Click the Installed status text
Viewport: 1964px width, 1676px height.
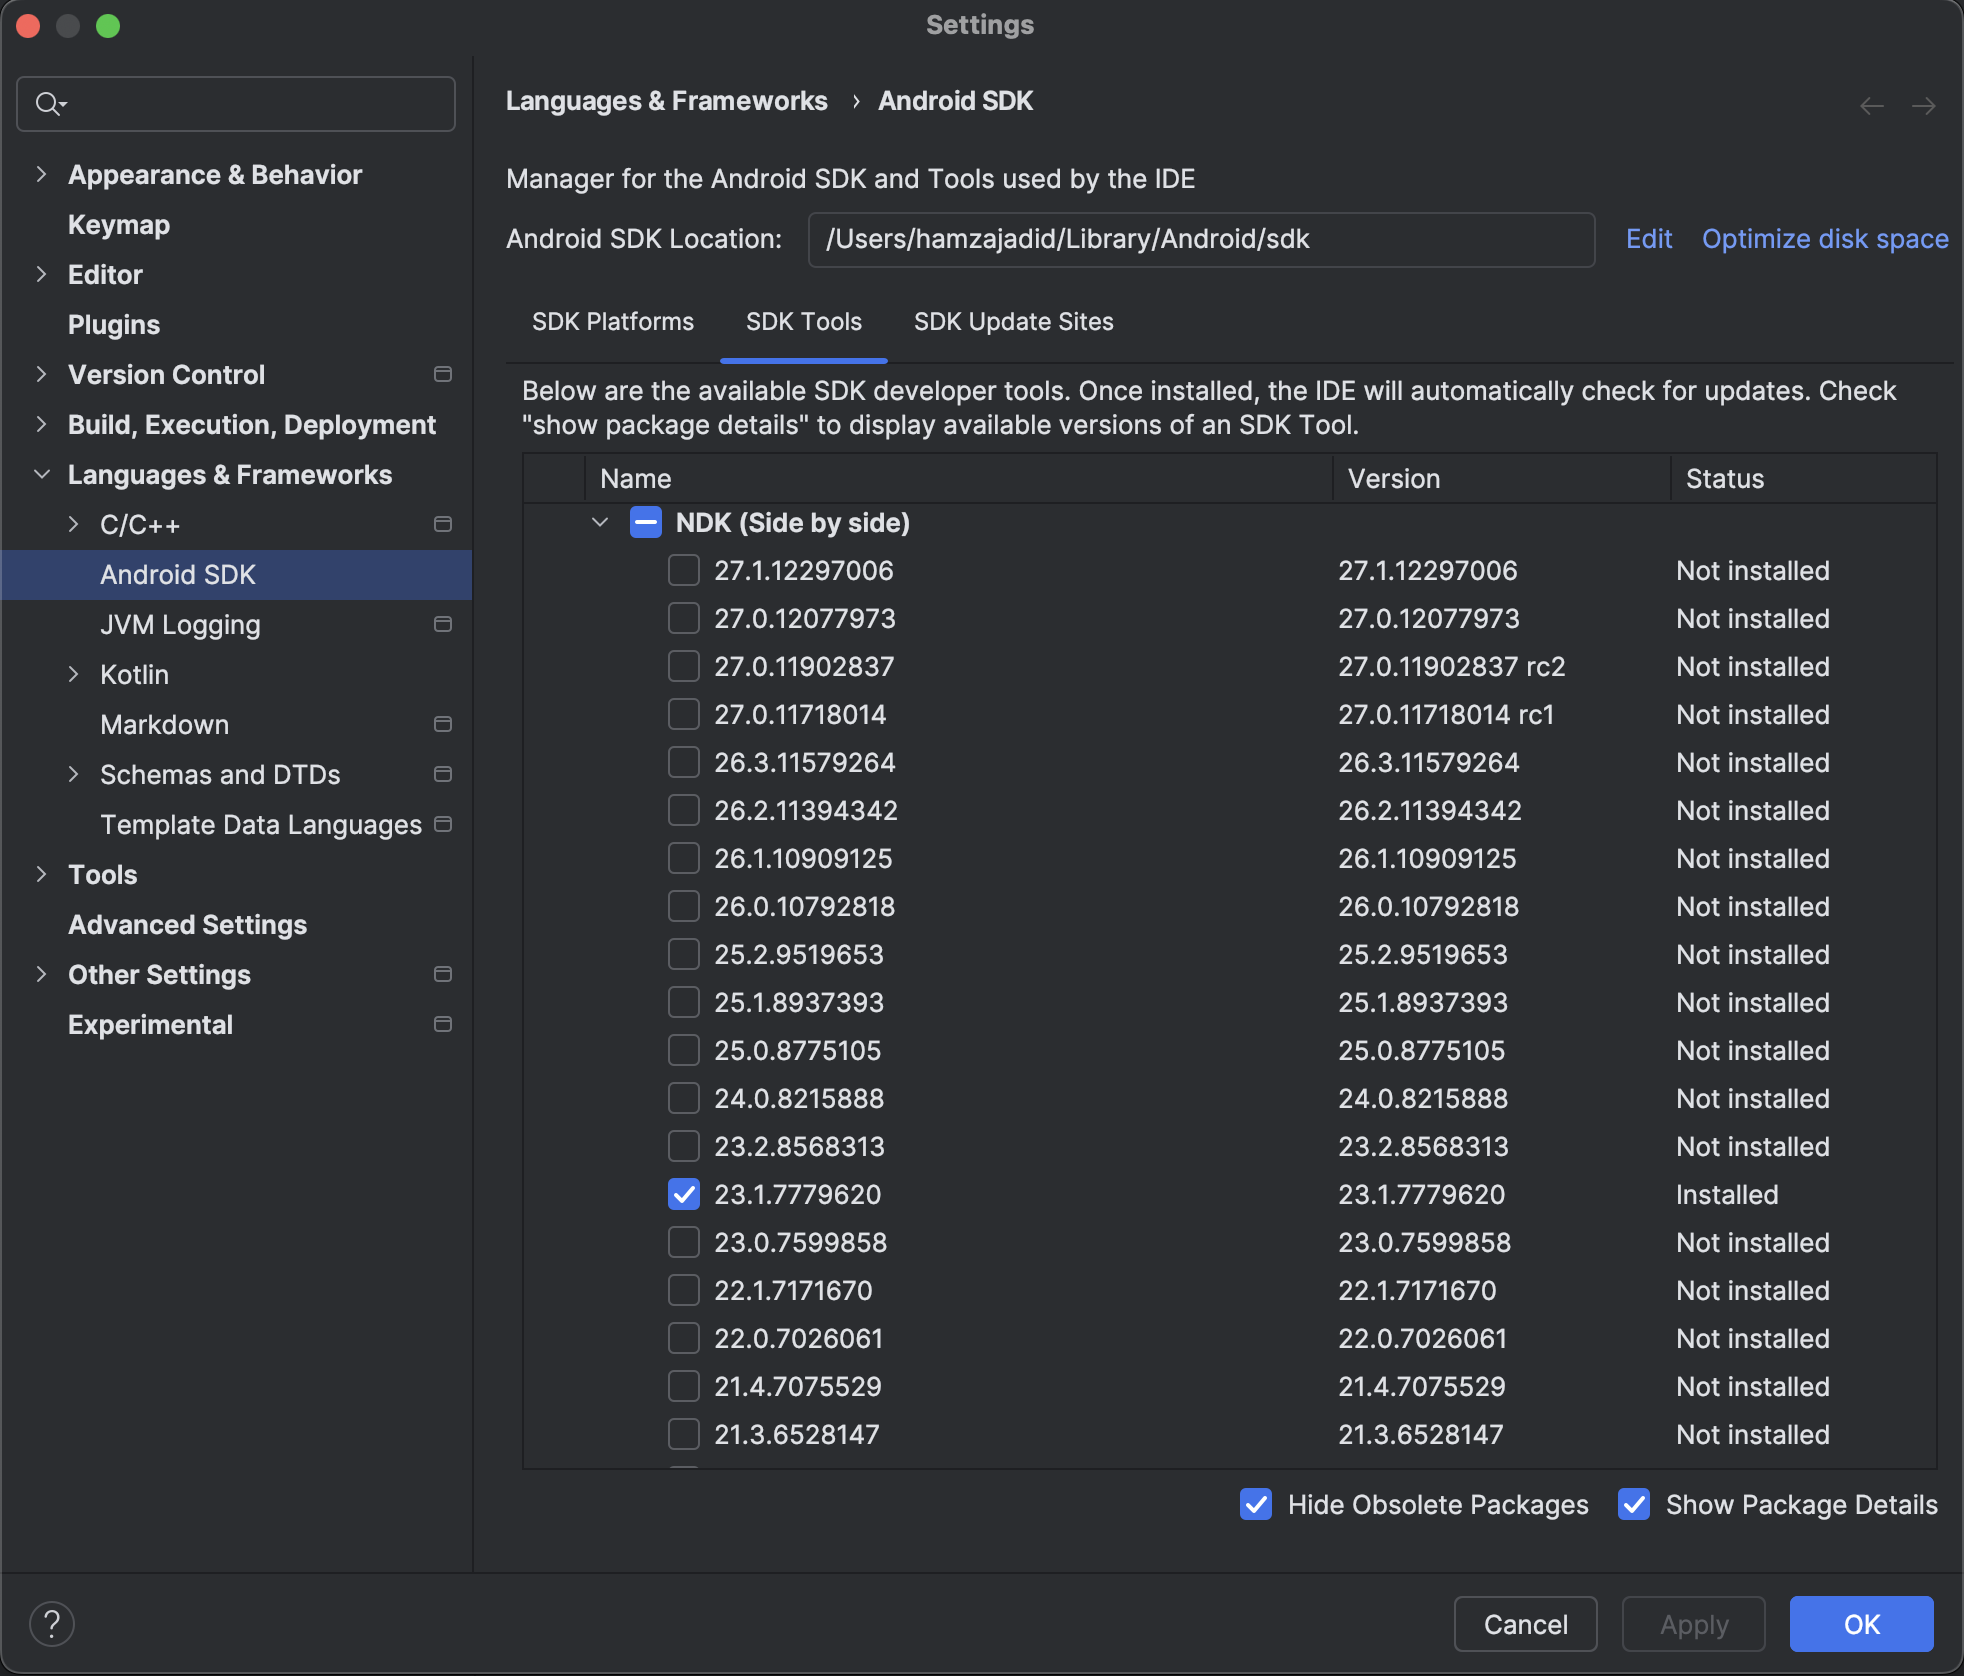(1727, 1194)
